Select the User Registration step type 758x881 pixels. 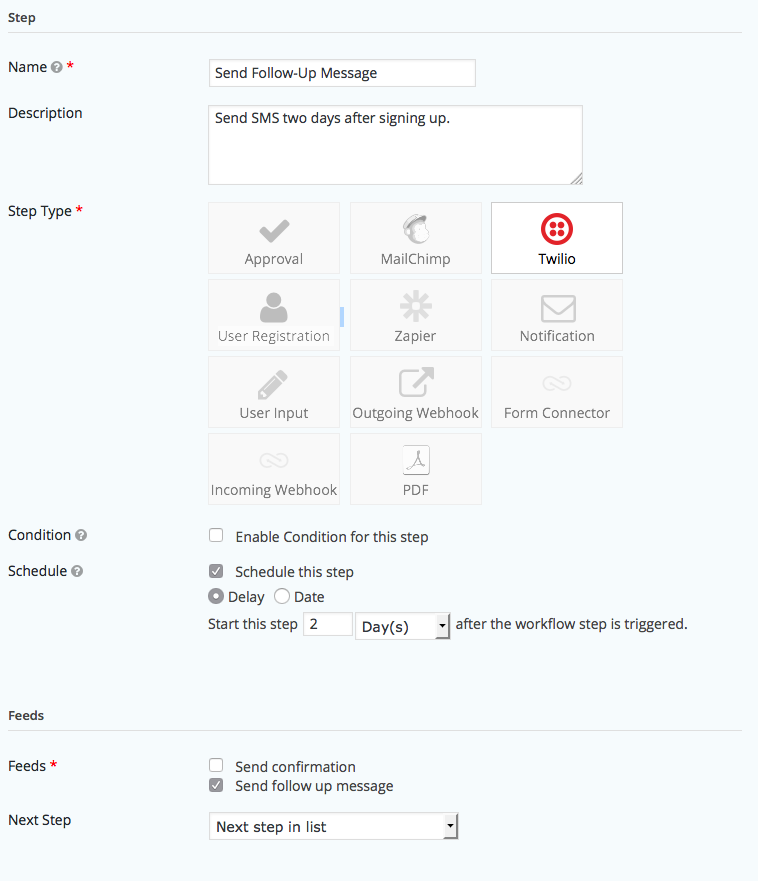coord(274,315)
